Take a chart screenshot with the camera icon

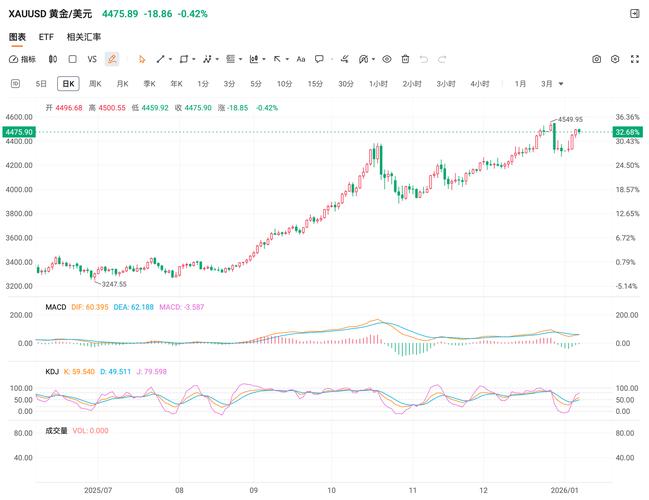coord(597,59)
